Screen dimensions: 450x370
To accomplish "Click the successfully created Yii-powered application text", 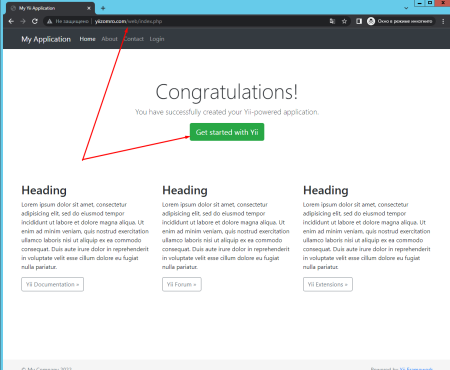I will 227,112.
